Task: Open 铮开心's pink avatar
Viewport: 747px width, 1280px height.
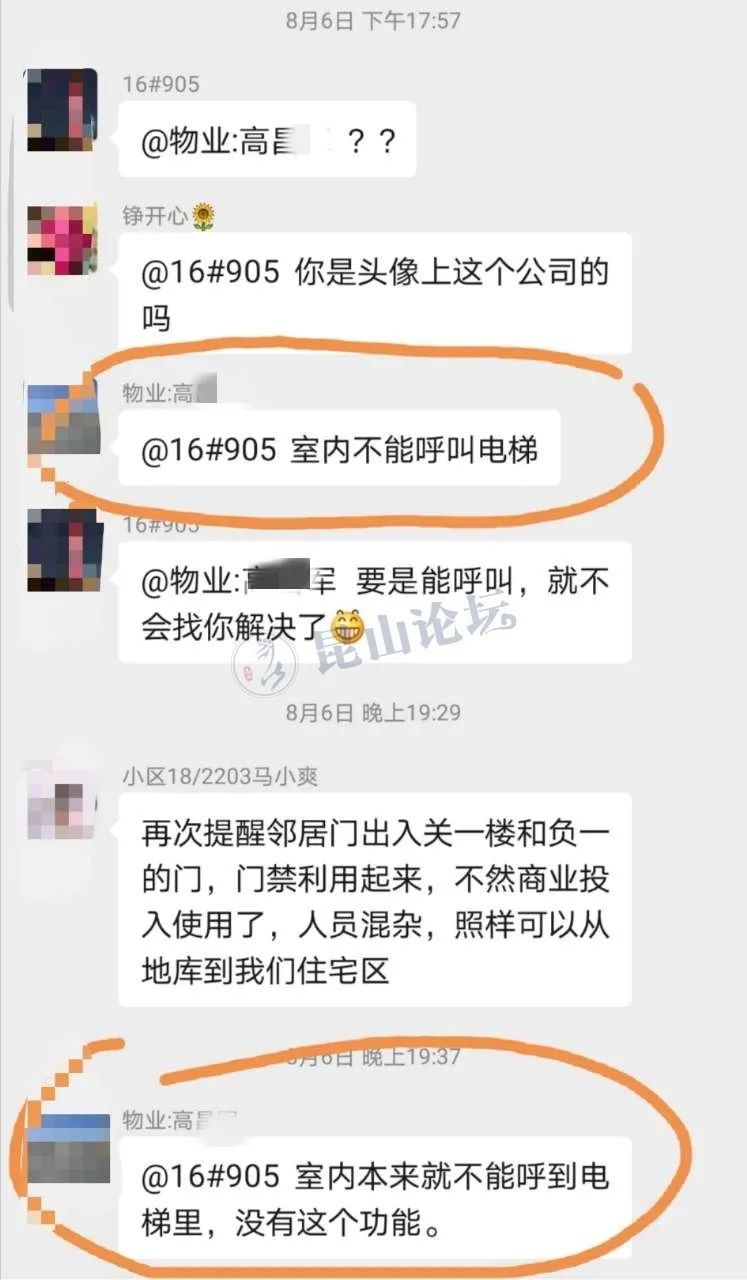Action: (x=62, y=240)
